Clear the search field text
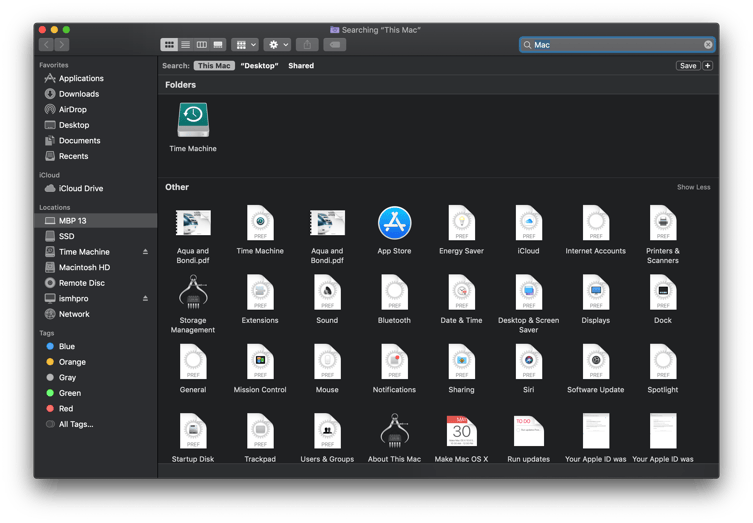The width and height of the screenshot is (753, 523). [708, 45]
